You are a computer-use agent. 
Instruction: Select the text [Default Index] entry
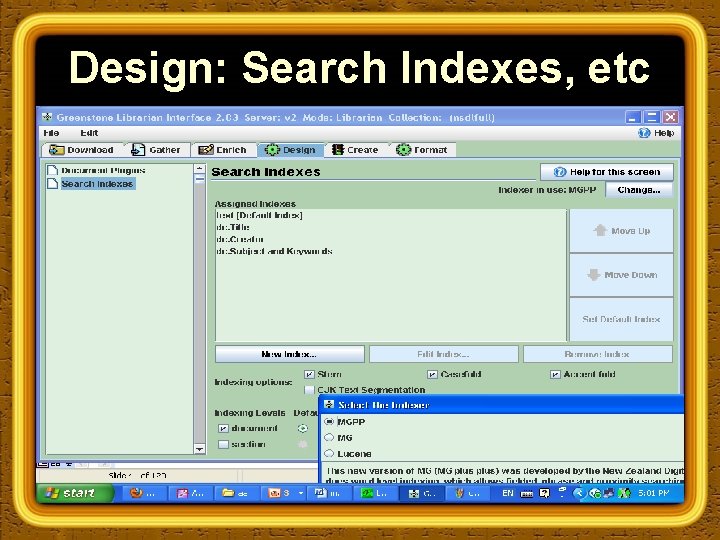[x=259, y=215]
